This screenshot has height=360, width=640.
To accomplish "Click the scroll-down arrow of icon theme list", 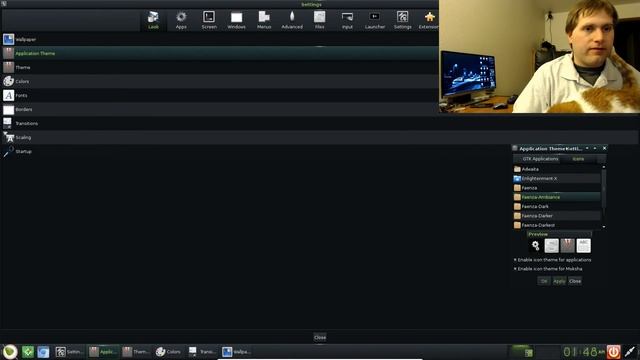I will (x=604, y=227).
